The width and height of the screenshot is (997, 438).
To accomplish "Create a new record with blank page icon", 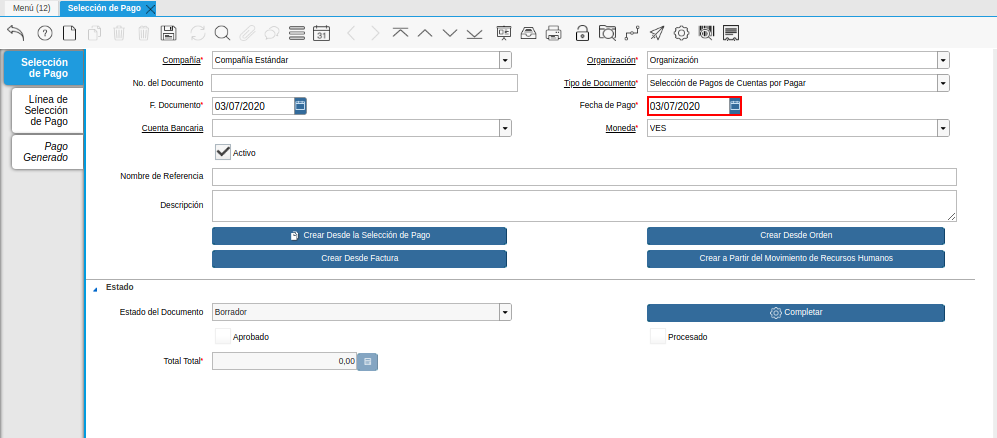I will click(x=69, y=32).
